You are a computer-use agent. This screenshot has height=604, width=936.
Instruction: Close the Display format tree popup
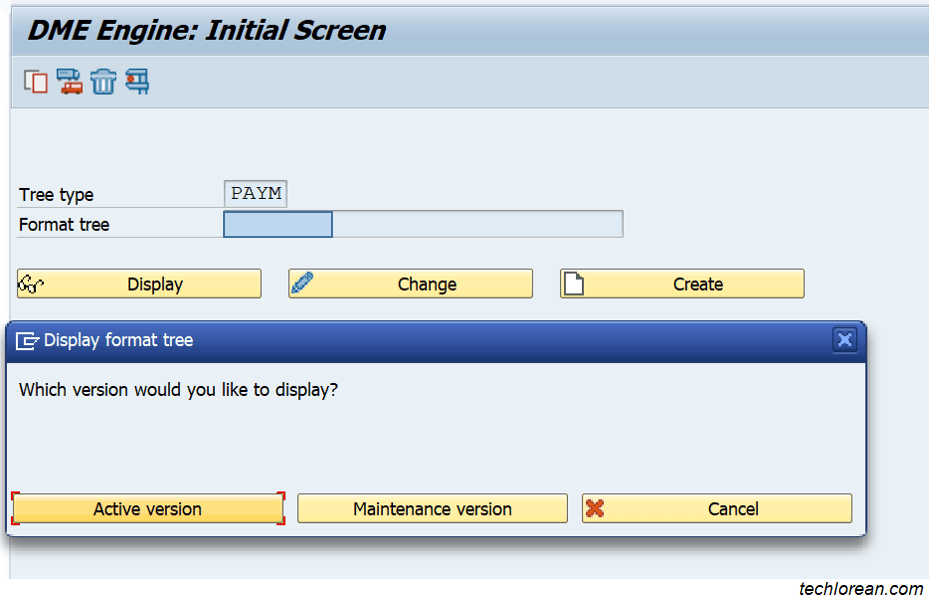[x=845, y=340]
